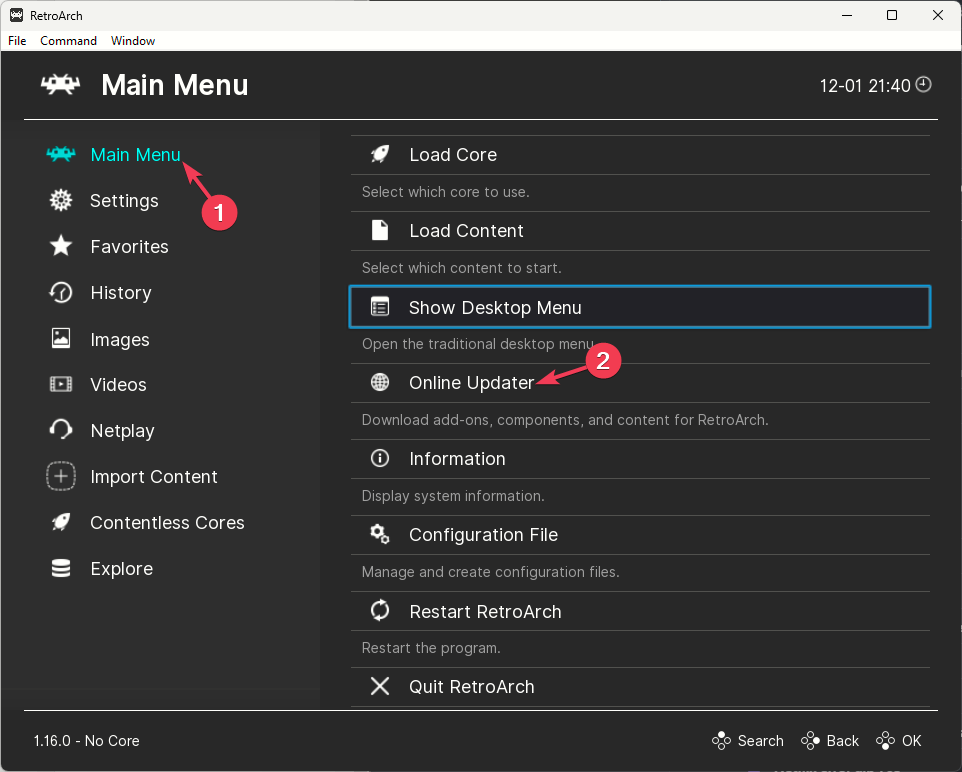Click the Explore database icon
This screenshot has height=772, width=962.
tap(61, 569)
